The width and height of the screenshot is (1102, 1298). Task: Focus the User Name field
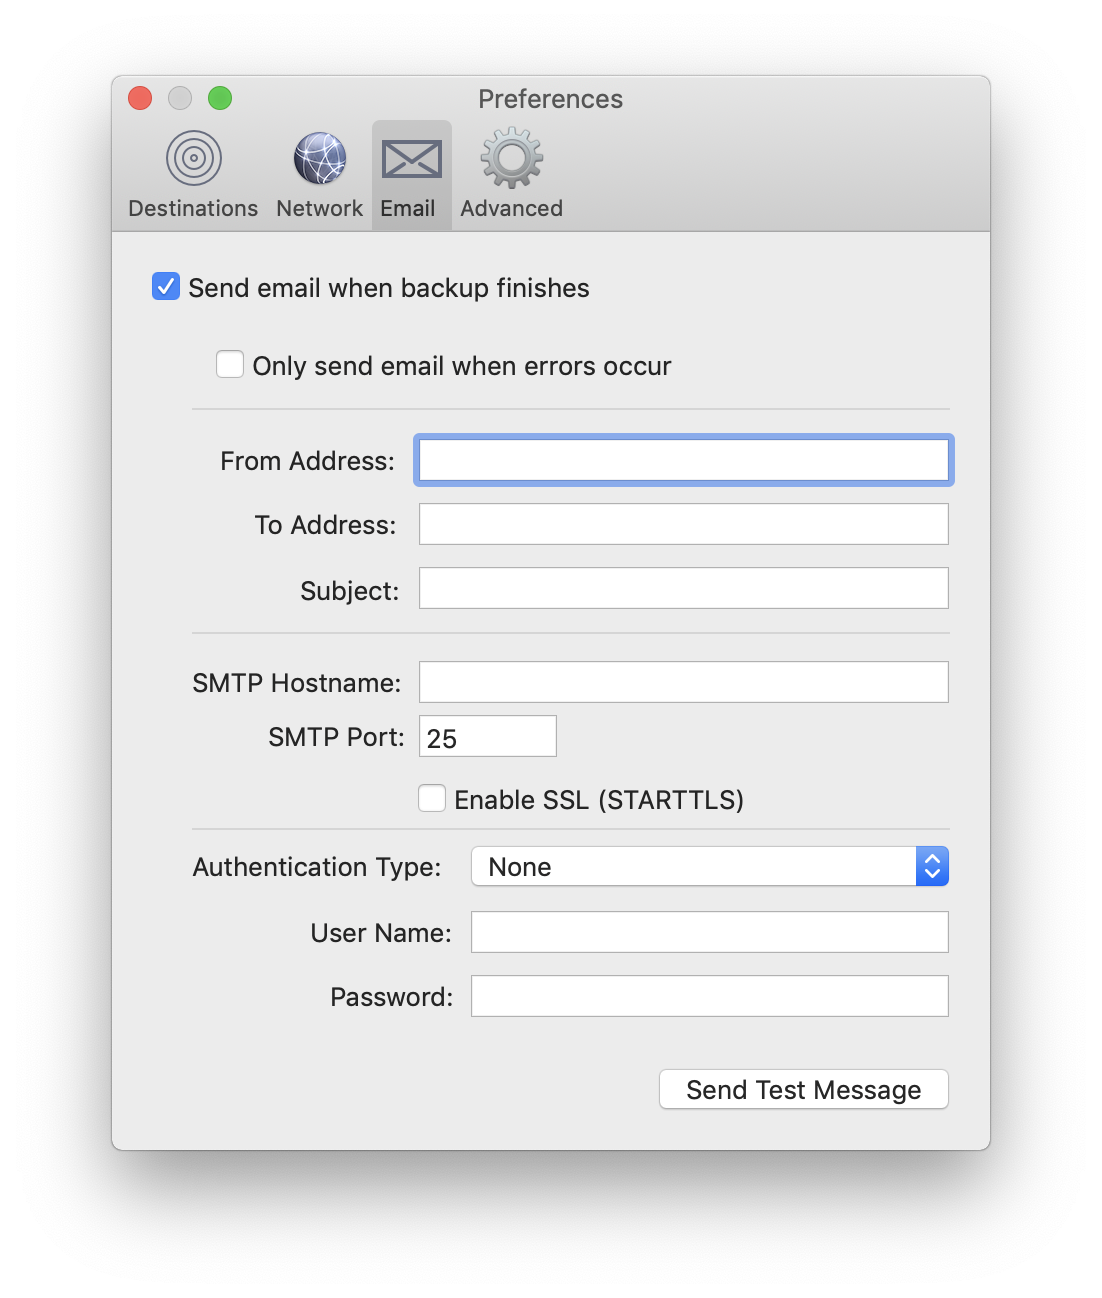tap(710, 932)
